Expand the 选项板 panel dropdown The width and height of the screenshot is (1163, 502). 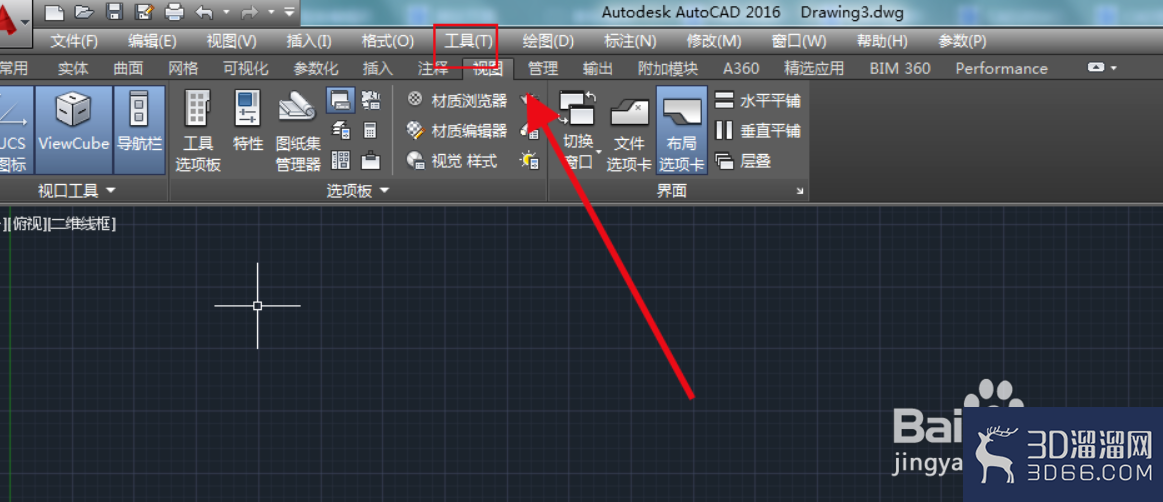(x=358, y=191)
